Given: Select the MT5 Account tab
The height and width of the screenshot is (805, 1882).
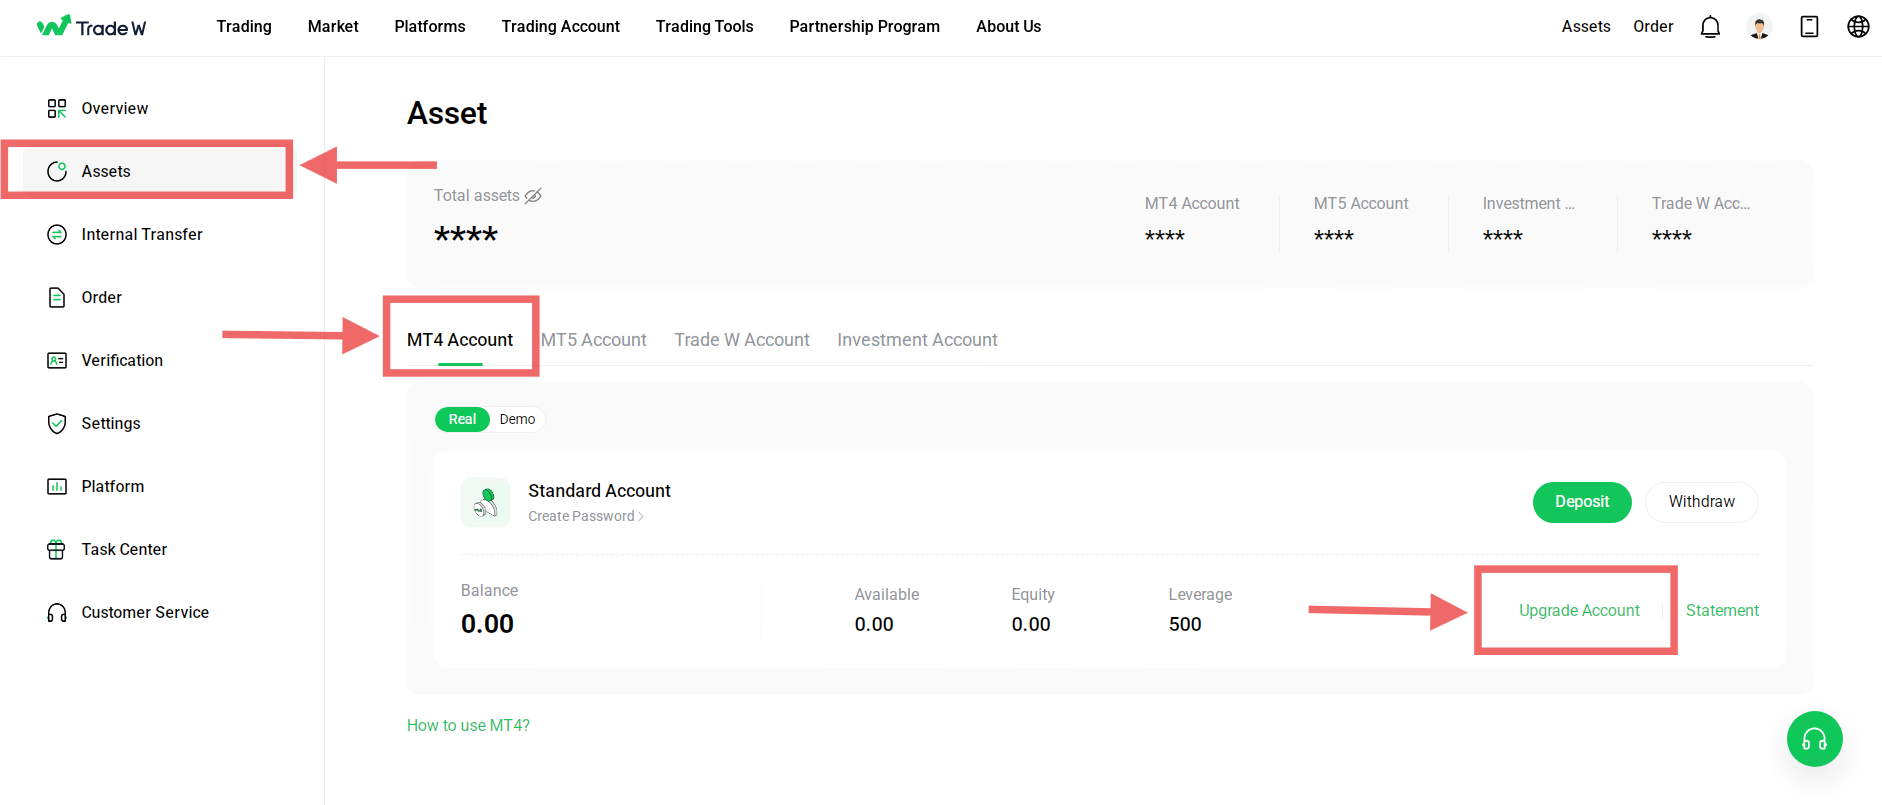Looking at the screenshot, I should pos(594,340).
